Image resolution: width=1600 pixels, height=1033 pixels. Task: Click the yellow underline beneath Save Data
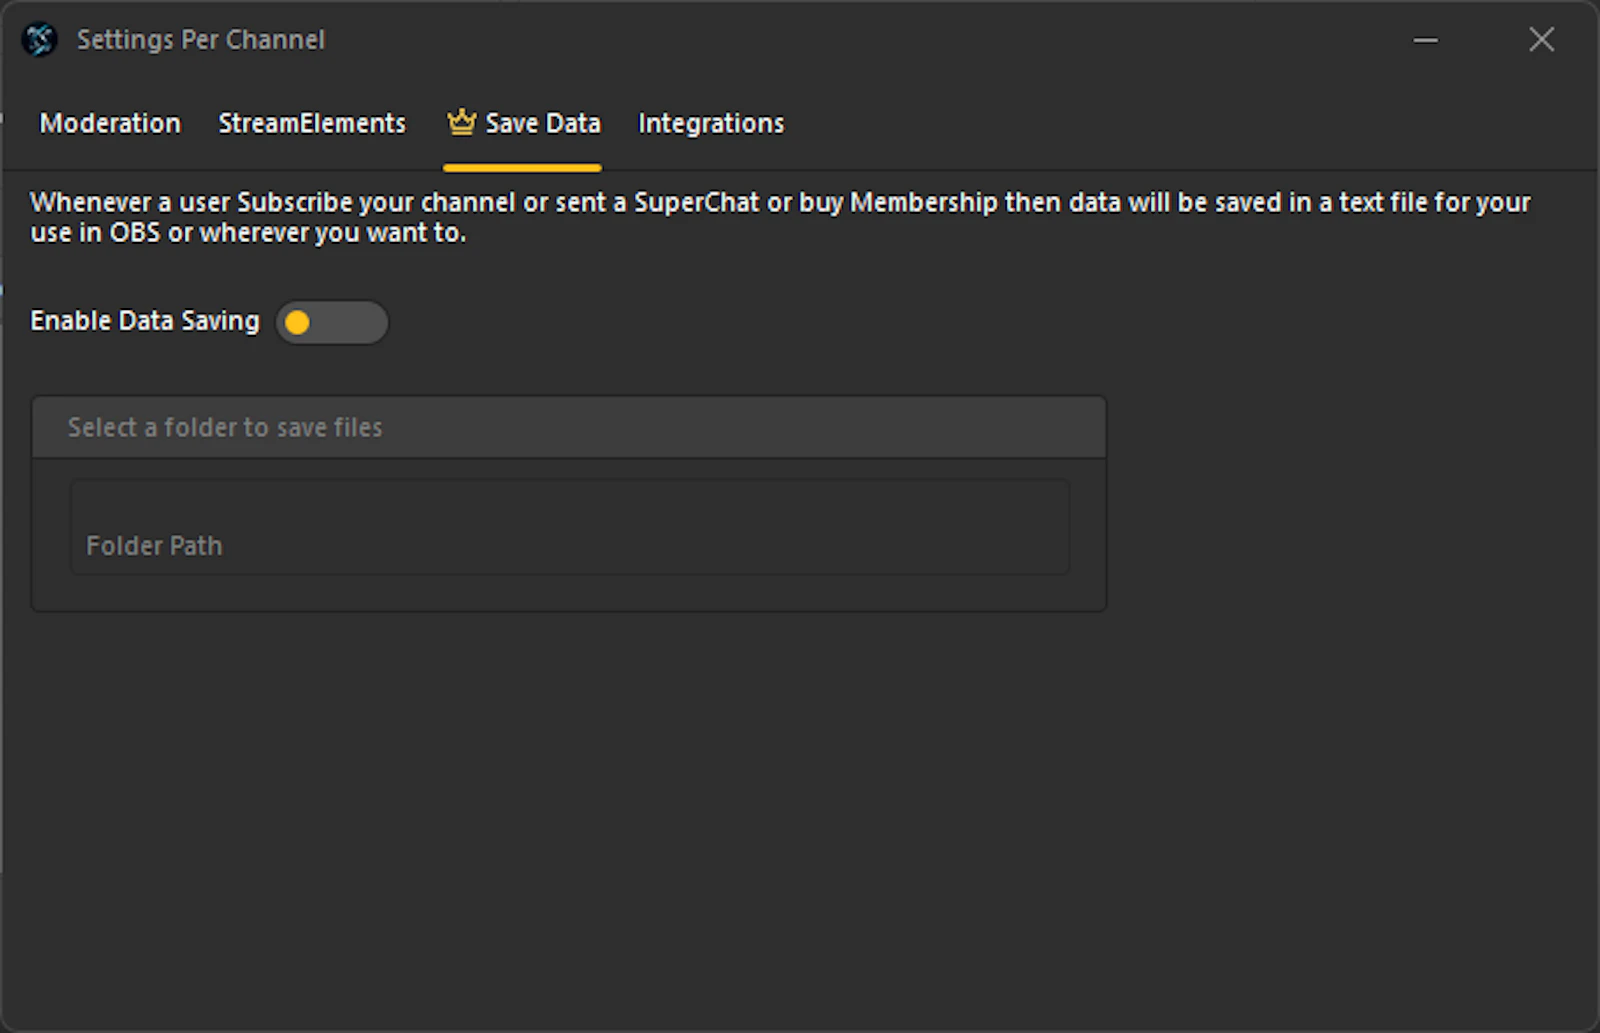522,168
